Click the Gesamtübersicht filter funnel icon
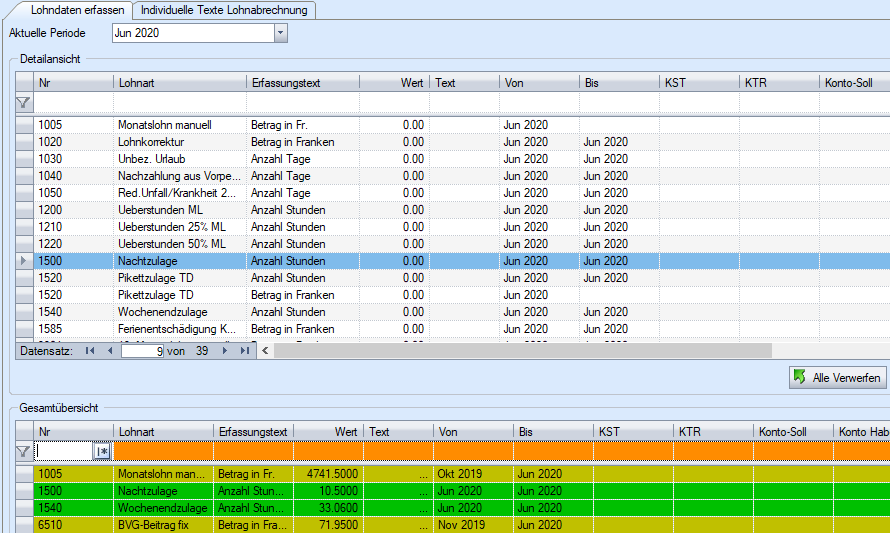Viewport: 890px width, 533px height. (24, 452)
